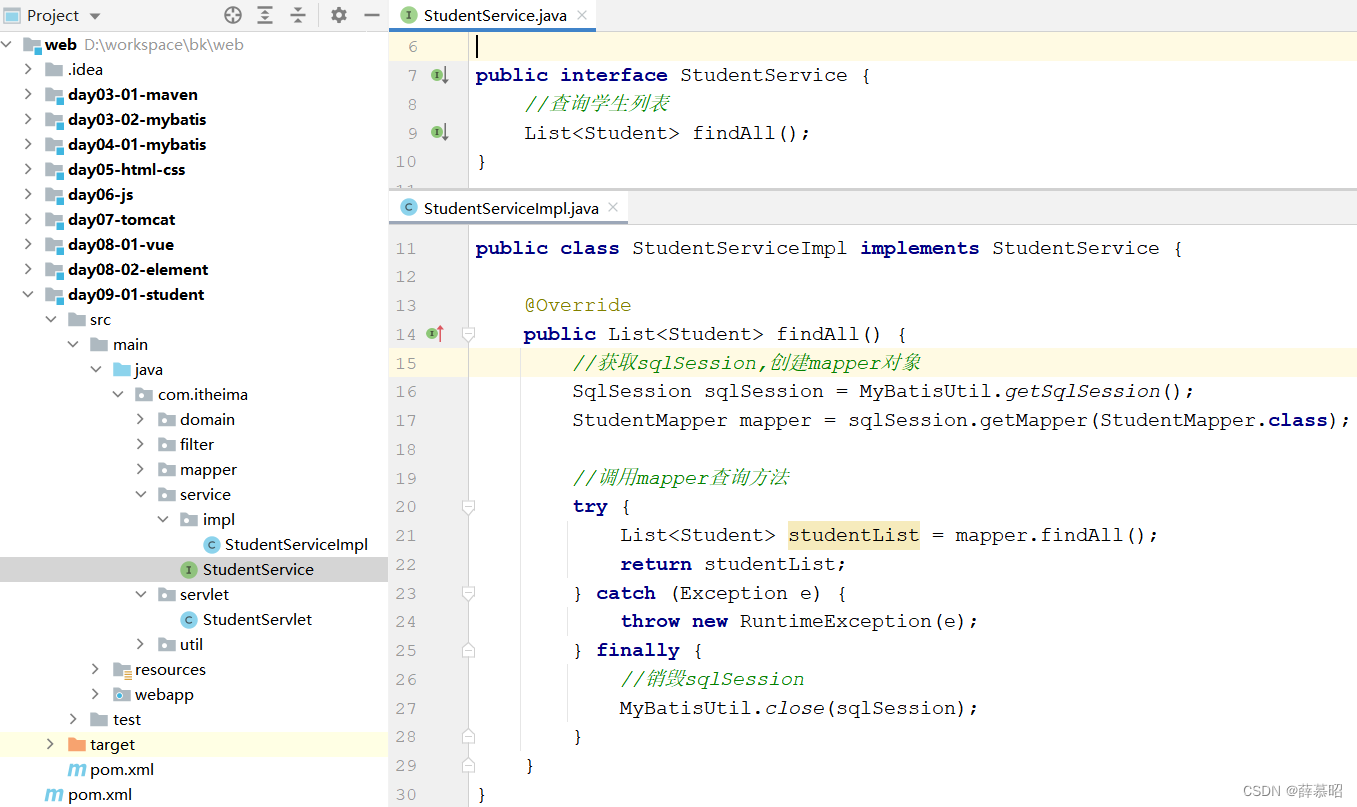Click fold end marker at line 29
1357x807 pixels.
click(468, 765)
